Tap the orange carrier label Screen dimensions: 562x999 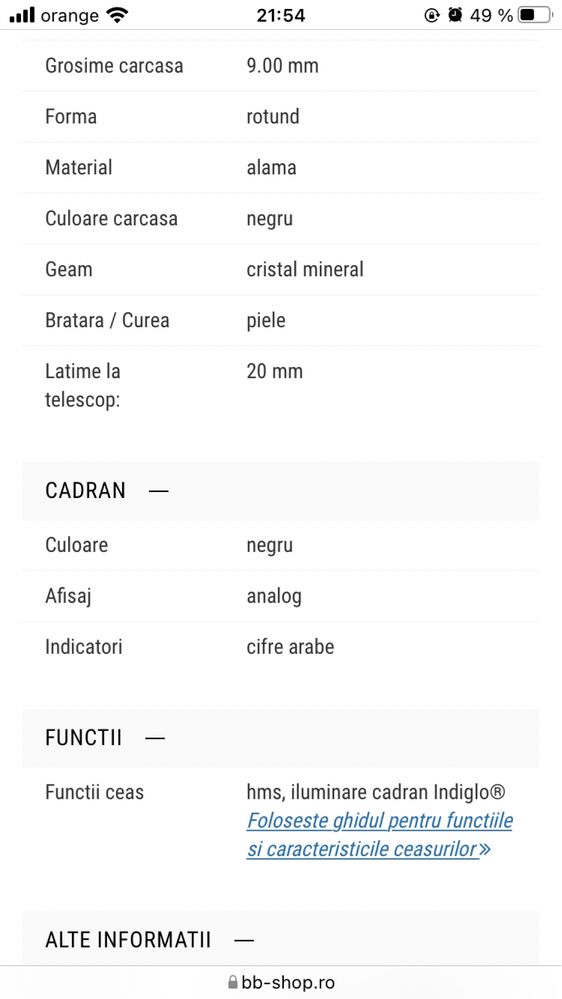tap(69, 16)
